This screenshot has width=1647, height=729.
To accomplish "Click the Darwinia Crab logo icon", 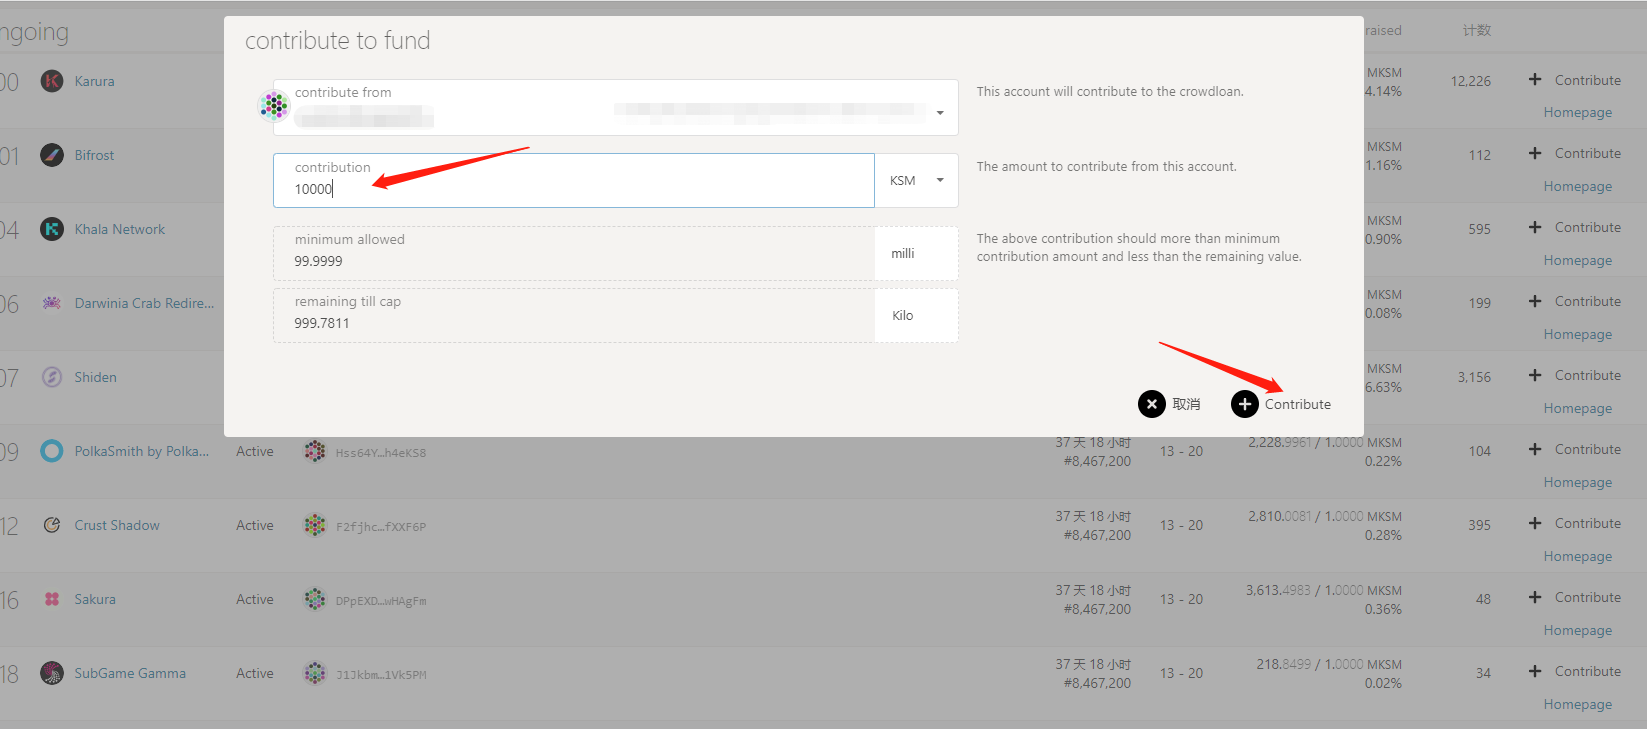I will (x=52, y=303).
